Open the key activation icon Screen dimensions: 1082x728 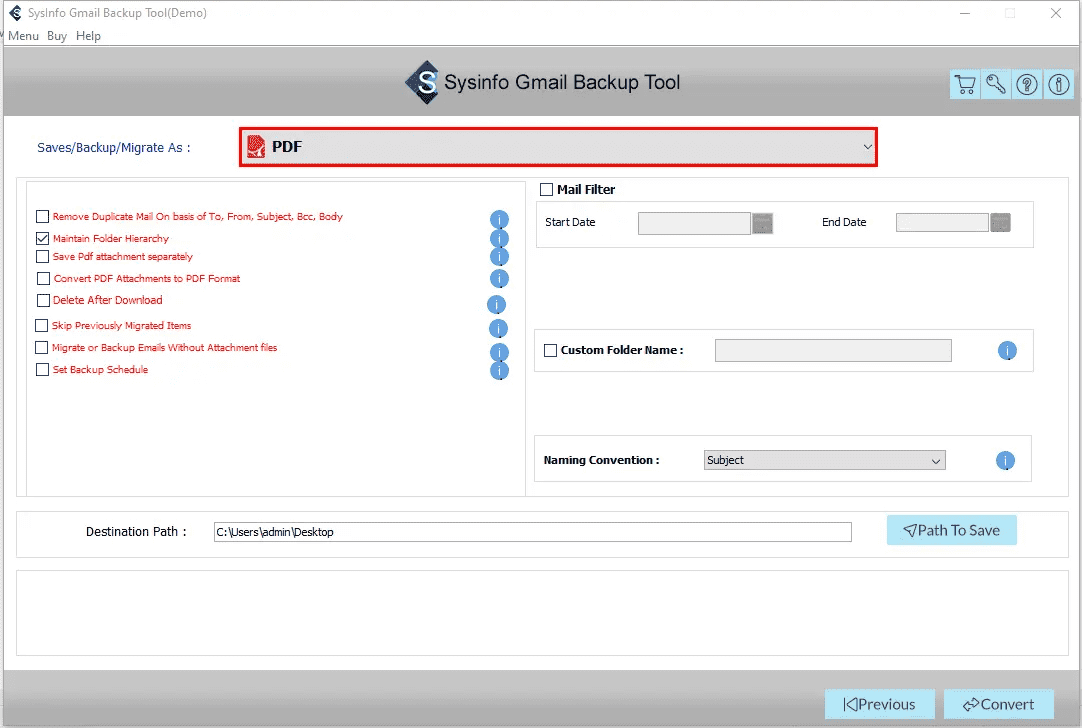[996, 84]
